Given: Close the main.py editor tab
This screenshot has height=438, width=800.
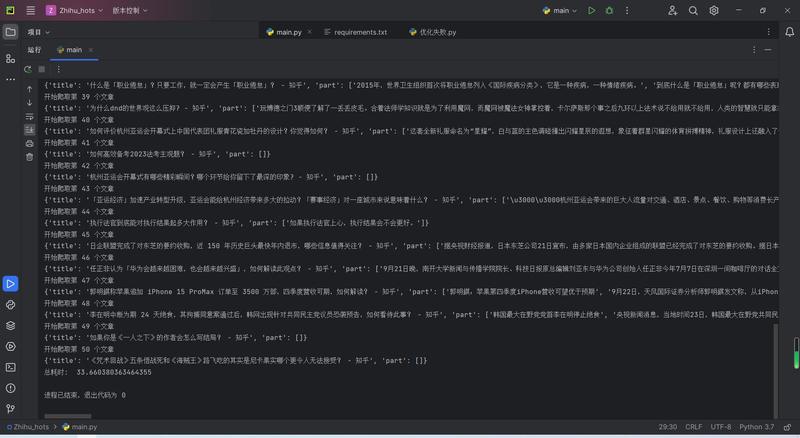Looking at the screenshot, I should (309, 32).
